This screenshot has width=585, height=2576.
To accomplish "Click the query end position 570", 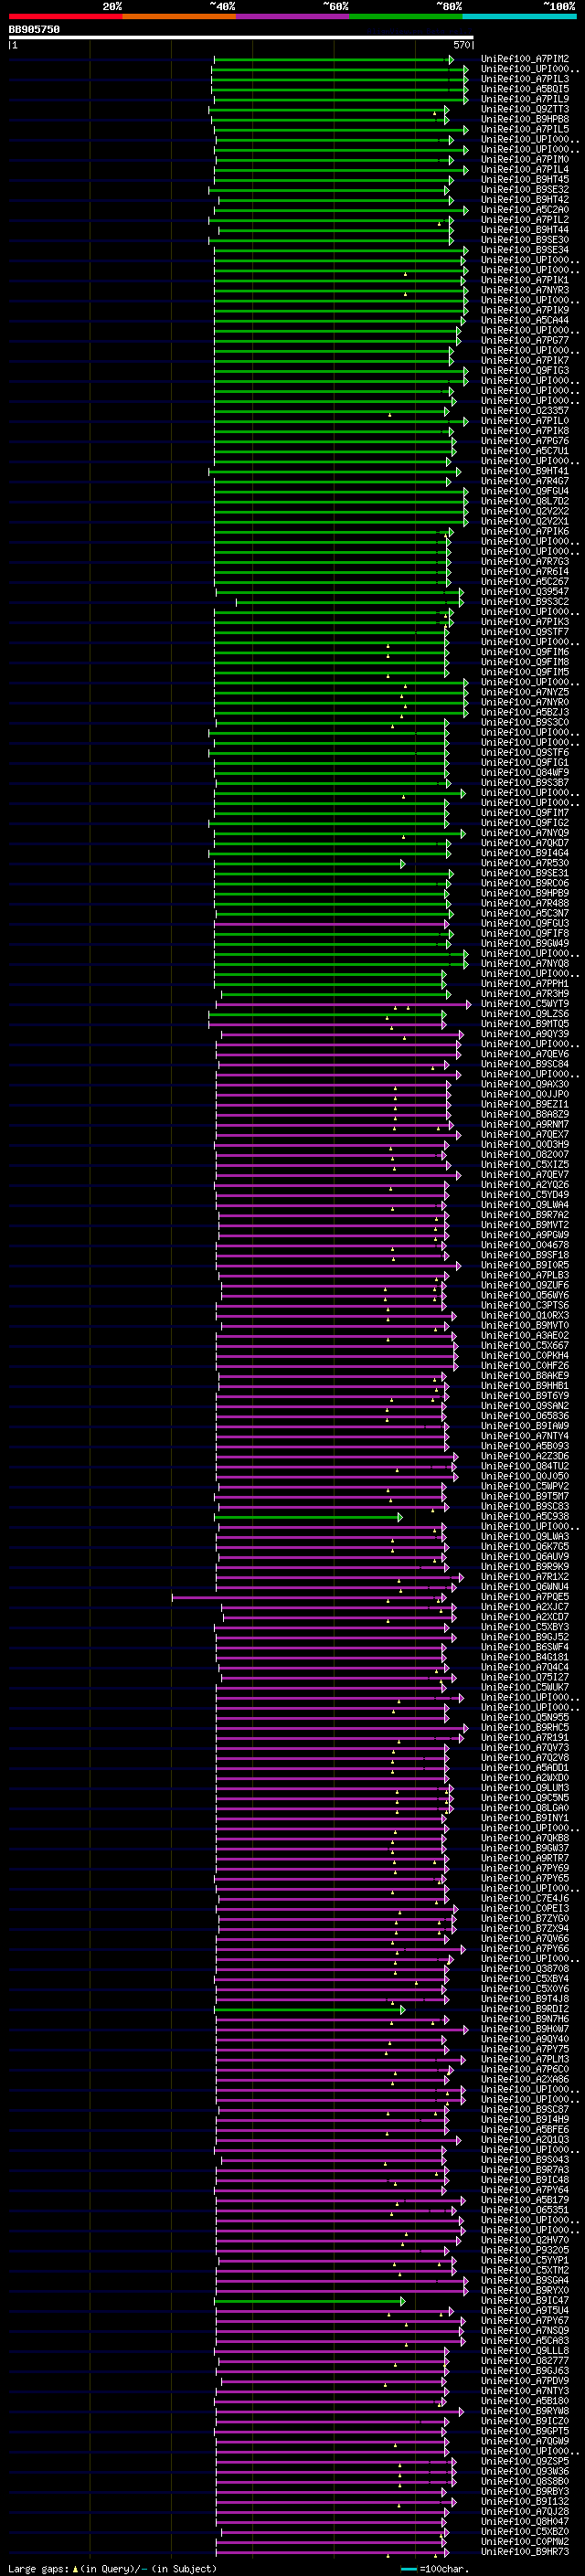I will point(461,45).
